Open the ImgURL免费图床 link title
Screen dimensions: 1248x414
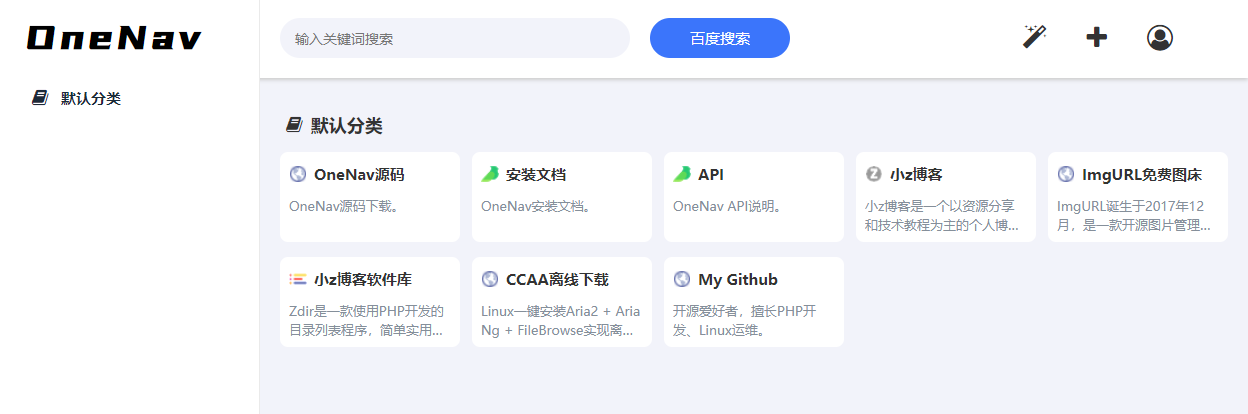coord(1142,174)
